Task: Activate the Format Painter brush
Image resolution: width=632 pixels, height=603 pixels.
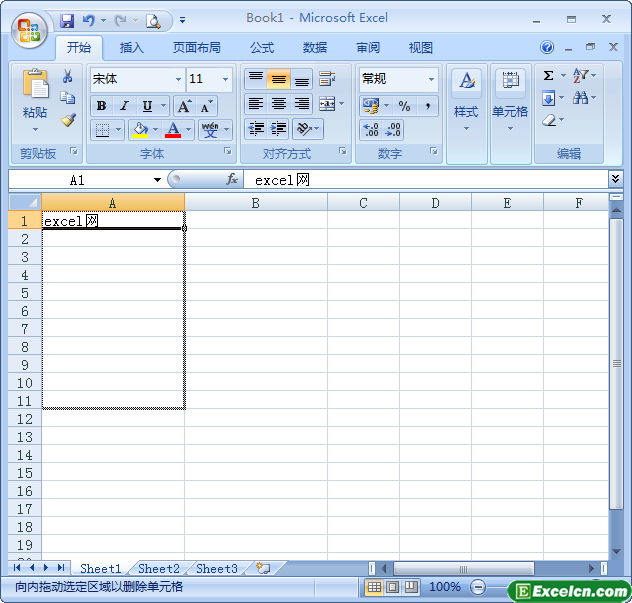Action: [x=68, y=120]
